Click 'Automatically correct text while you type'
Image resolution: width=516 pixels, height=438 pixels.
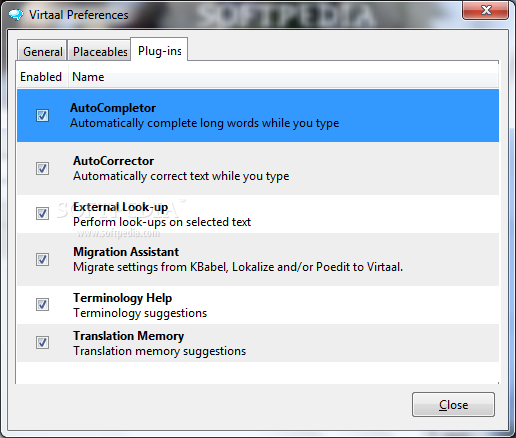click(x=181, y=176)
